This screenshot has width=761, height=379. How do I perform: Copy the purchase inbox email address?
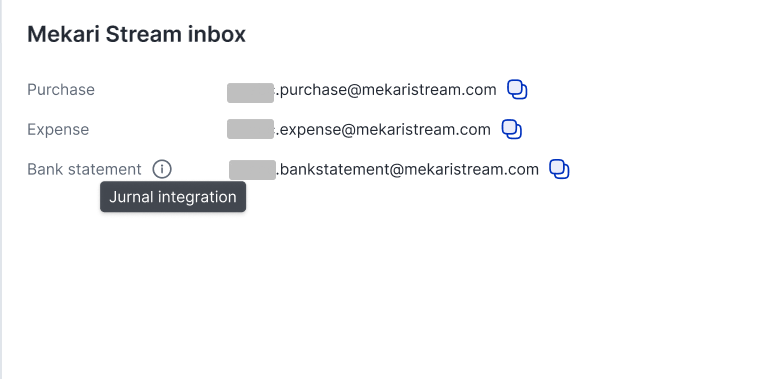click(517, 90)
